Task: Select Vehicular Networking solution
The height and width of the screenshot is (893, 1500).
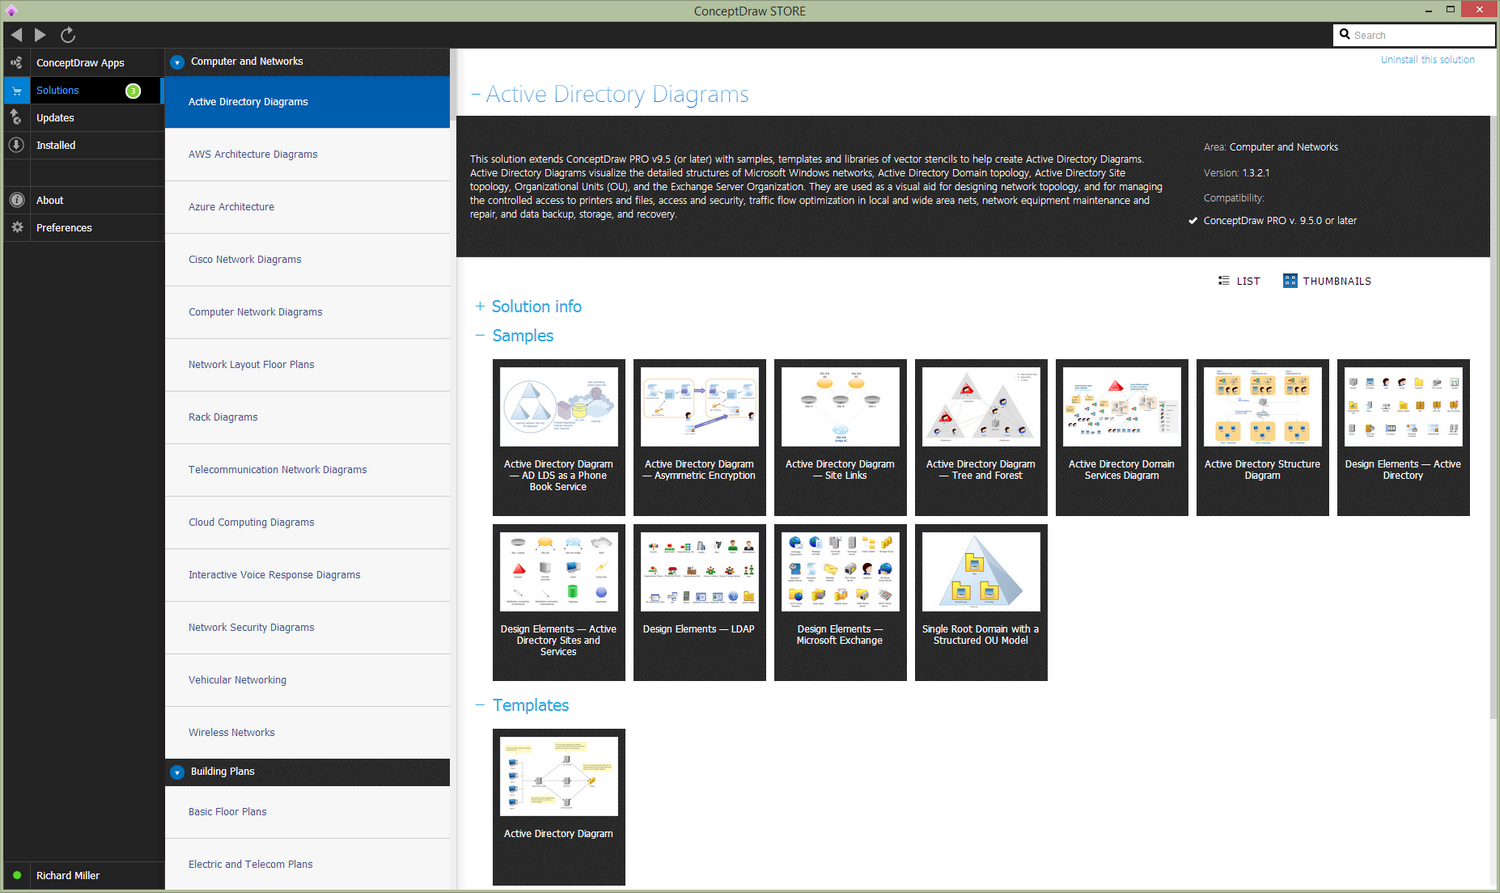Action: [x=307, y=680]
